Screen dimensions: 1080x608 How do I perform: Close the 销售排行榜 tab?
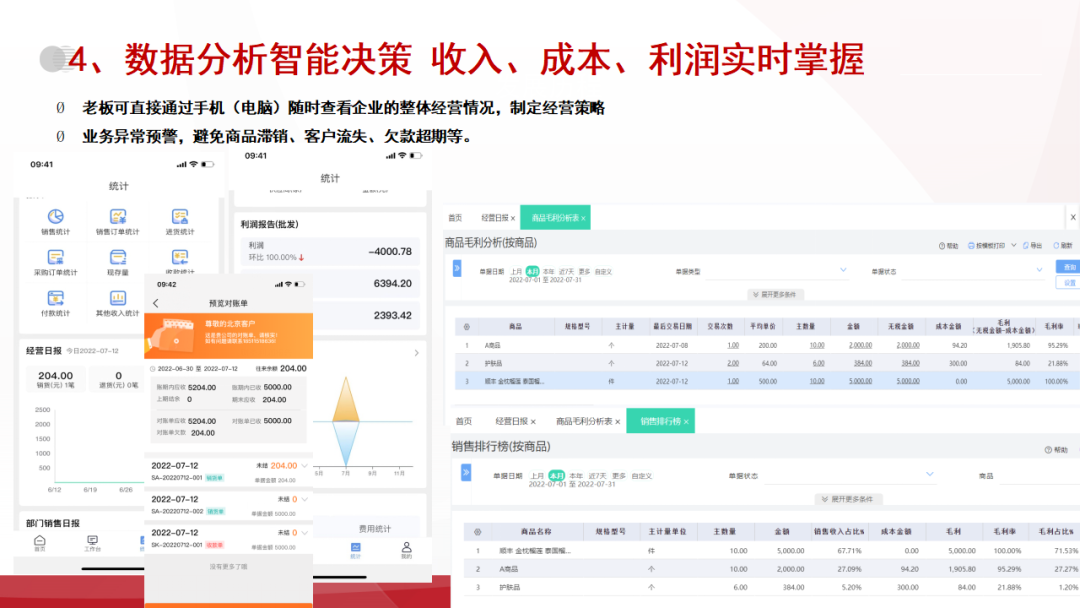686,421
